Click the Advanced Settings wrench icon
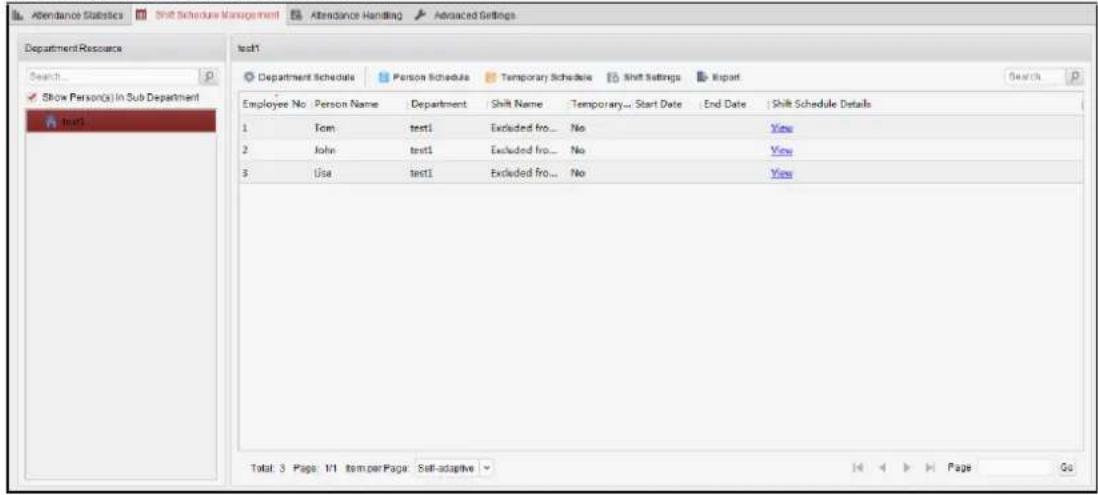The height and width of the screenshot is (495, 1098). (419, 15)
